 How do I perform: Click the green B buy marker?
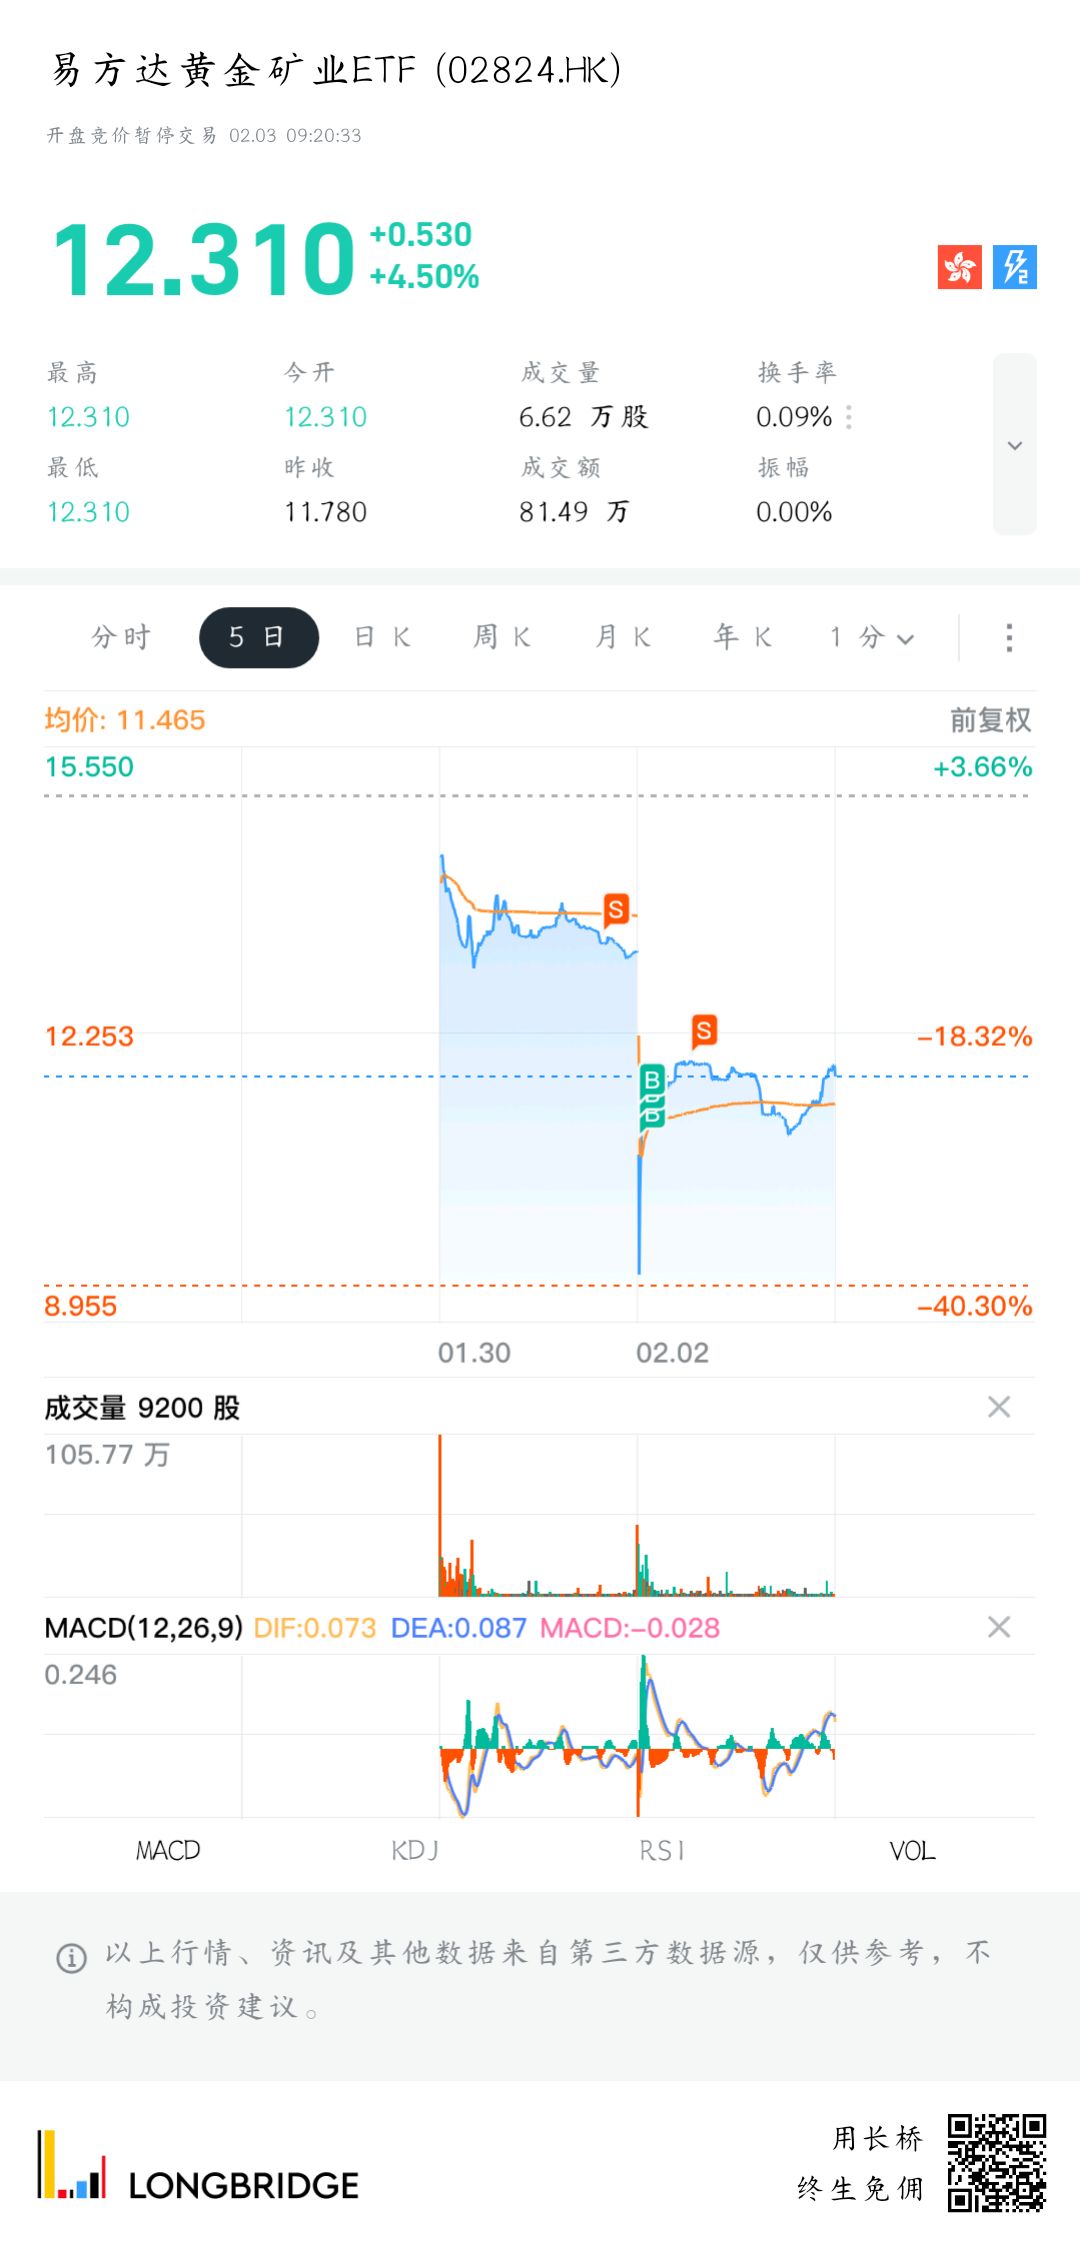coord(652,1080)
